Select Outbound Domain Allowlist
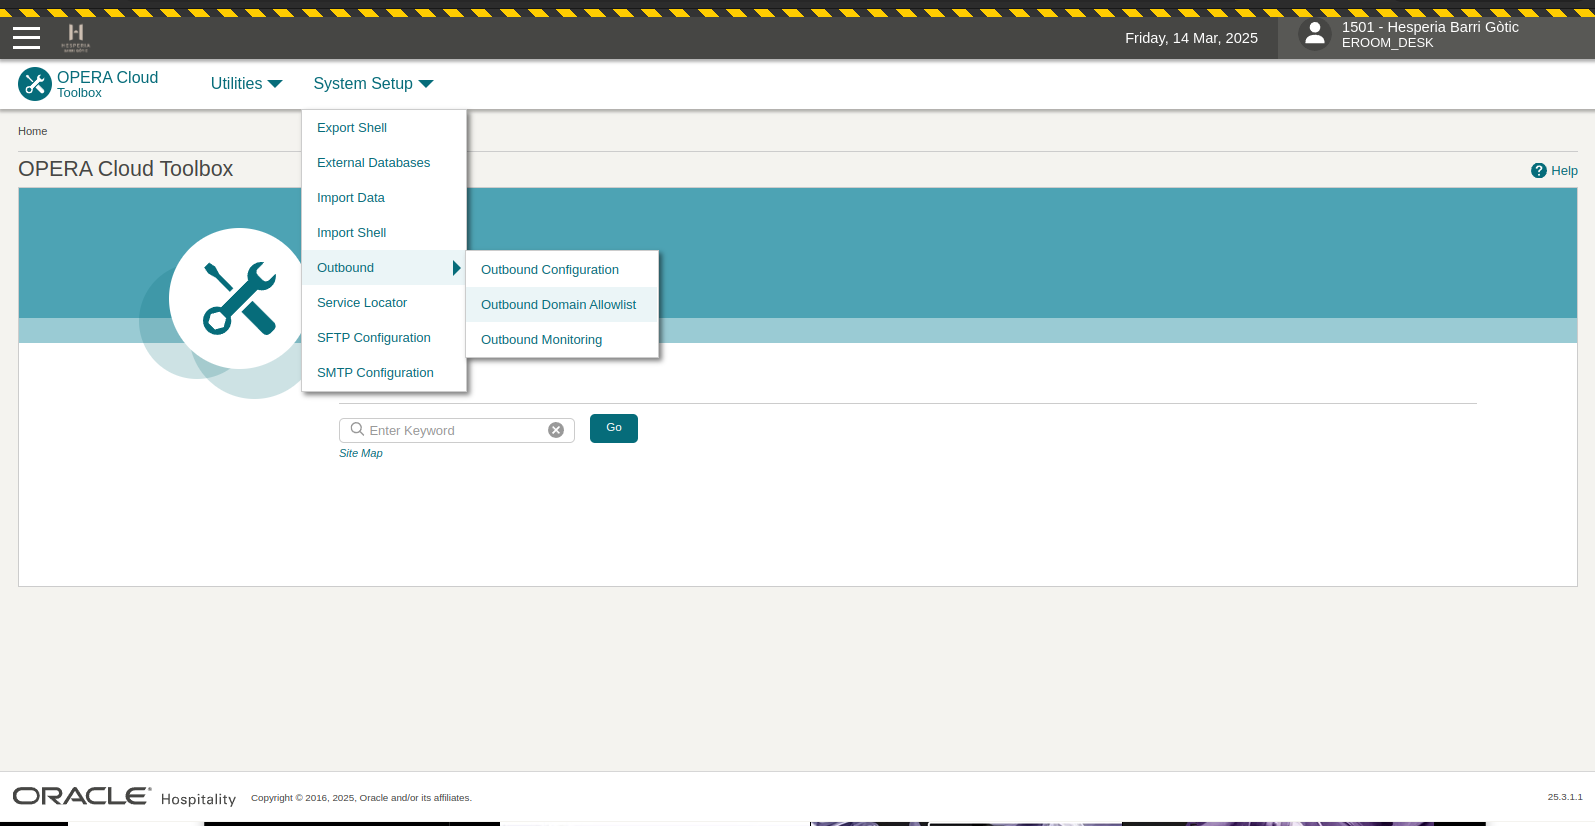Viewport: 1595px width, 826px height. (x=558, y=305)
